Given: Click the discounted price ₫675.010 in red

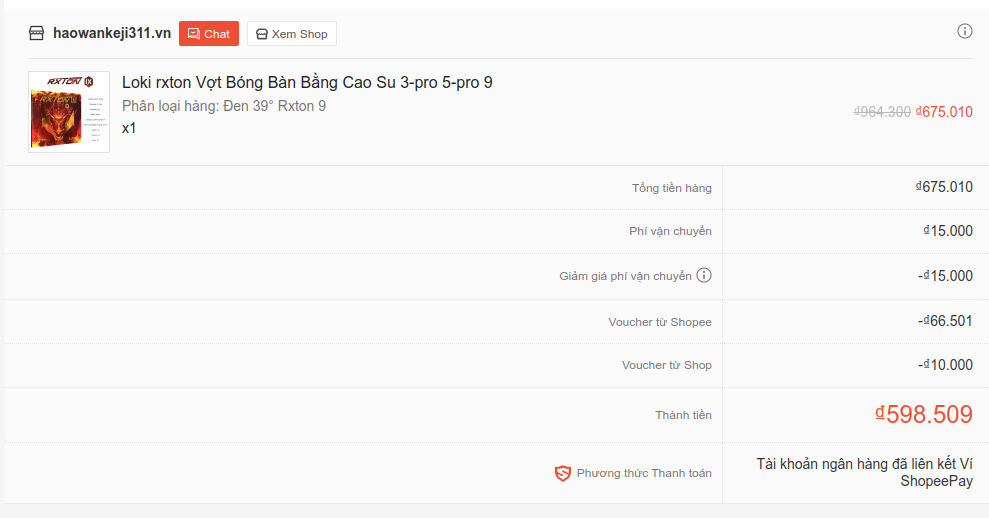Looking at the screenshot, I should [x=944, y=112].
